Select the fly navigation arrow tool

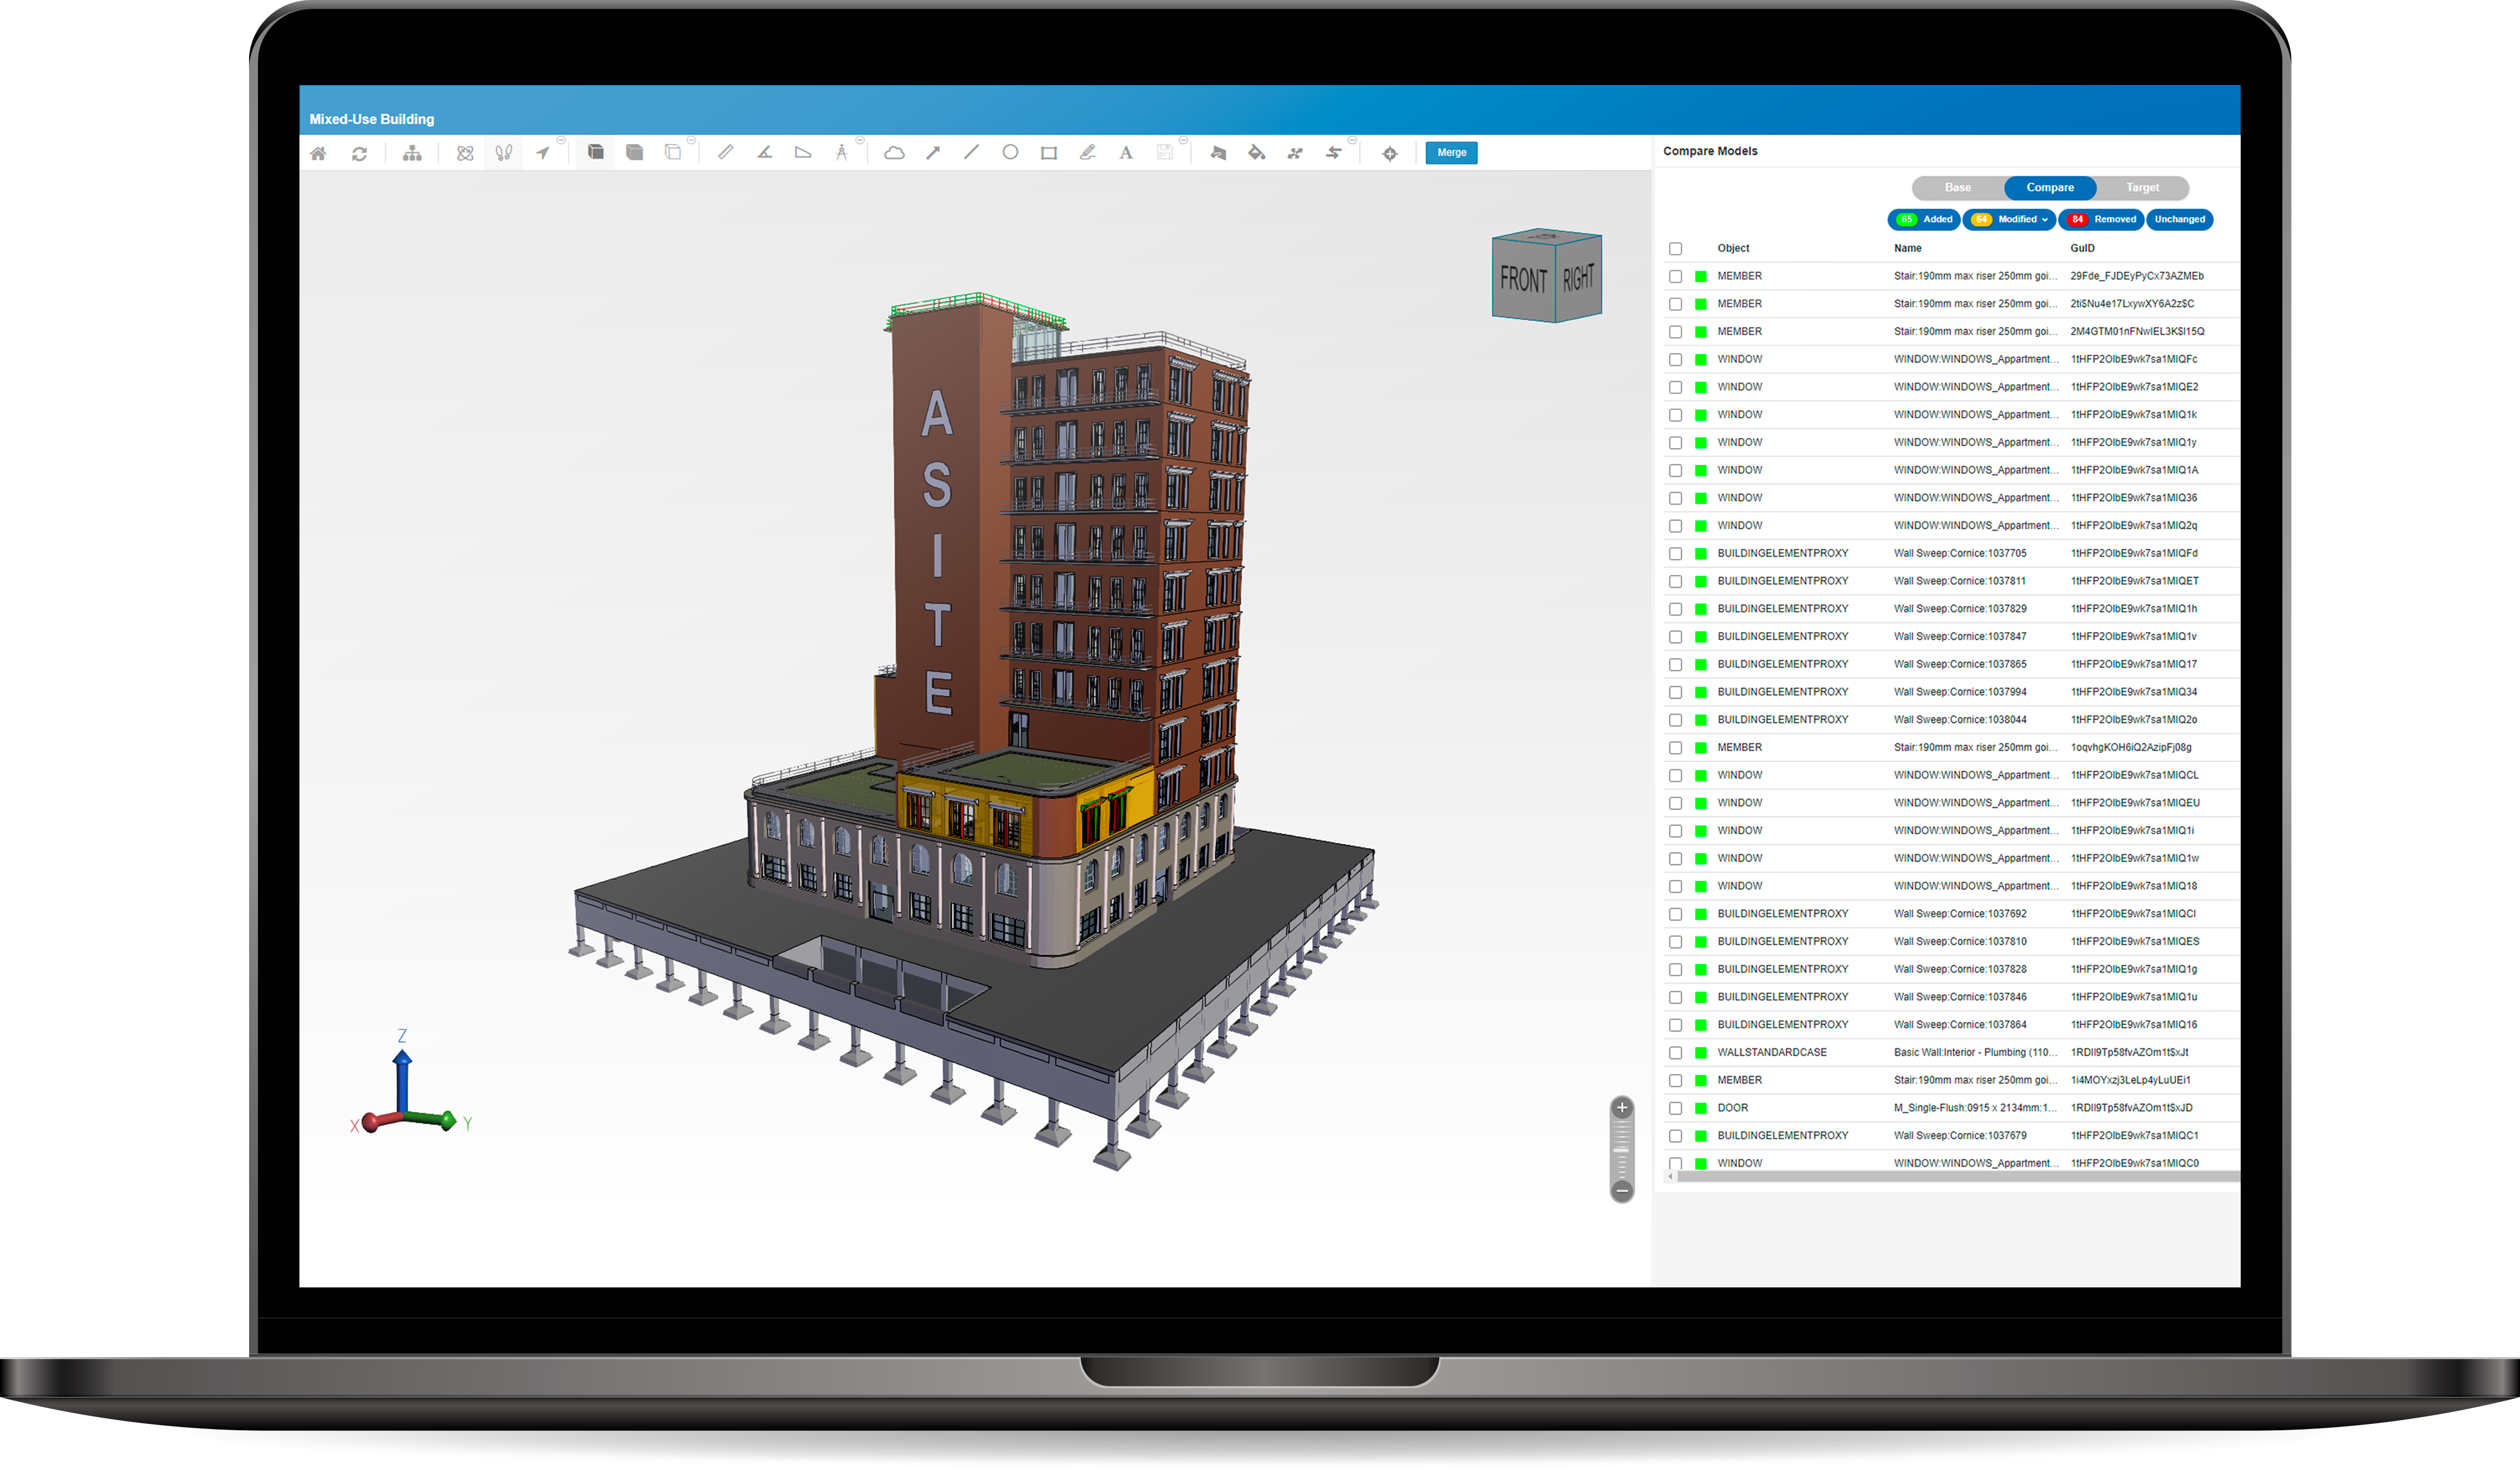coord(543,153)
